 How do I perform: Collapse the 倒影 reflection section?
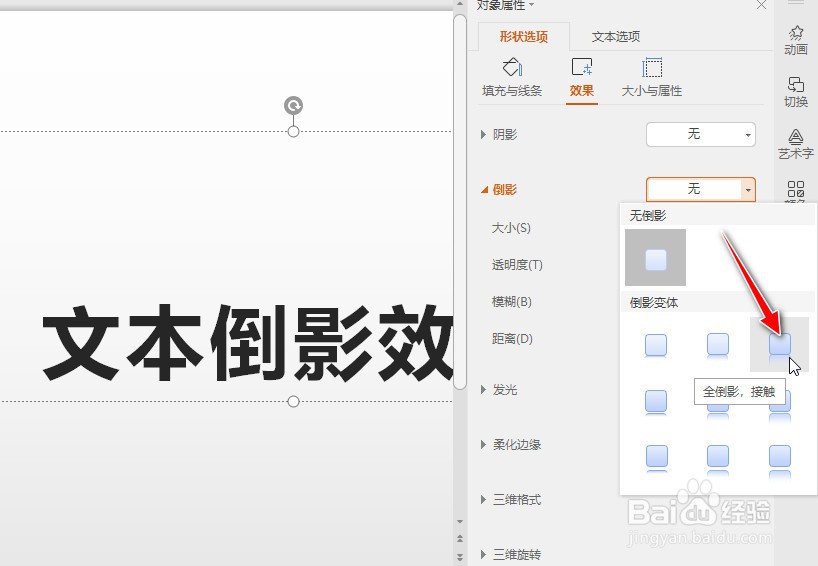coord(499,189)
